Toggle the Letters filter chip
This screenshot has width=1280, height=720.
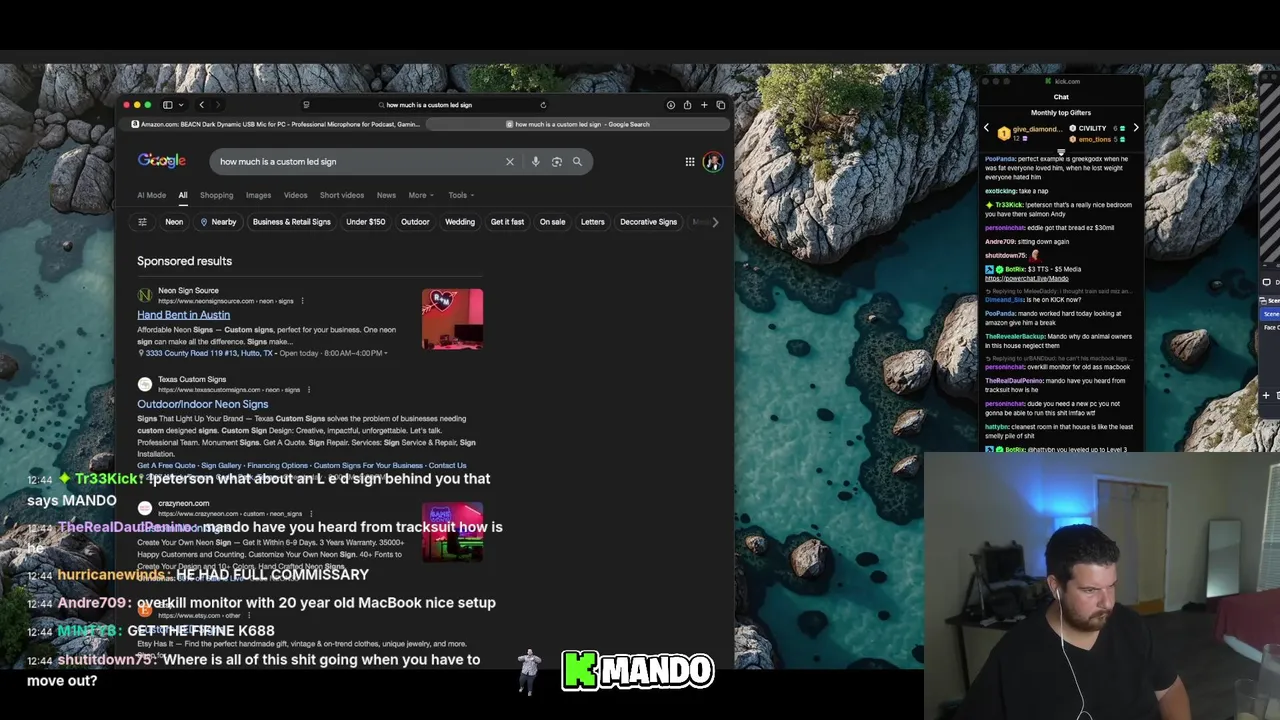593,222
